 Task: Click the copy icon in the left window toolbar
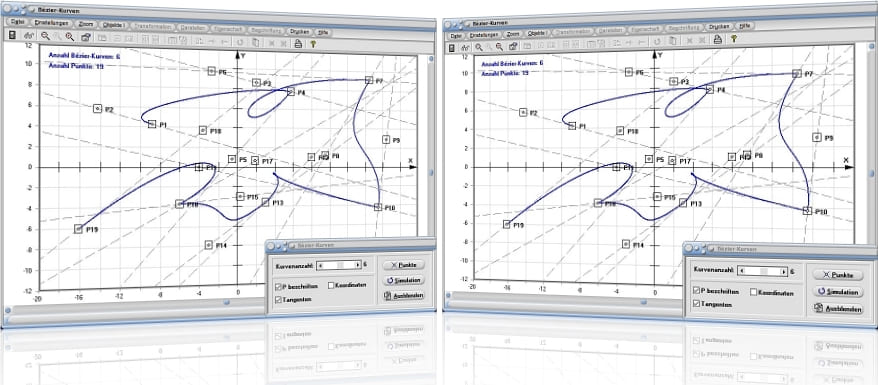(255, 42)
